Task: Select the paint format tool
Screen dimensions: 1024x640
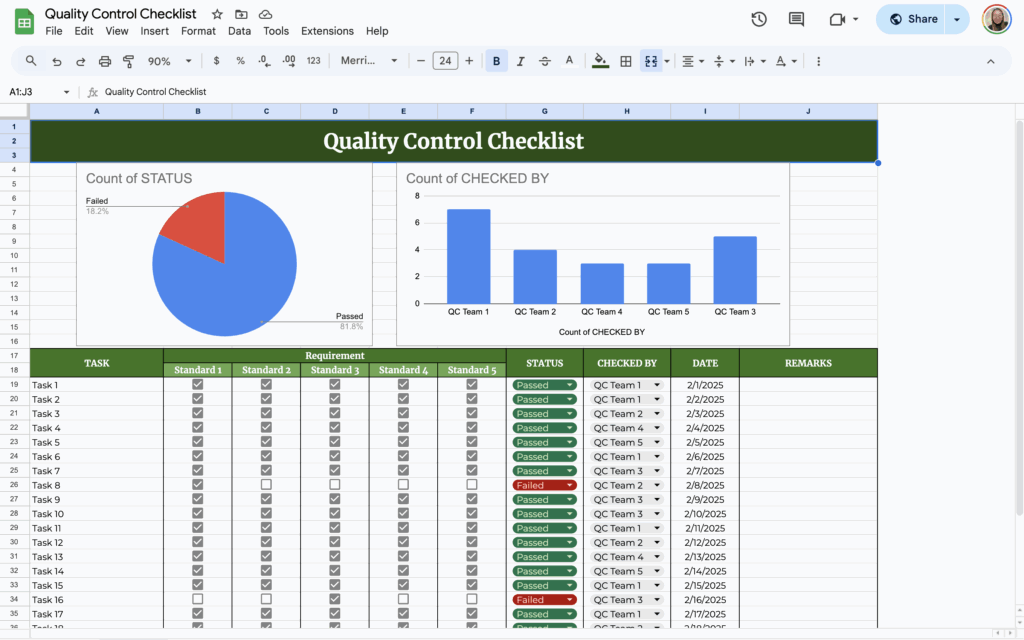Action: (129, 61)
